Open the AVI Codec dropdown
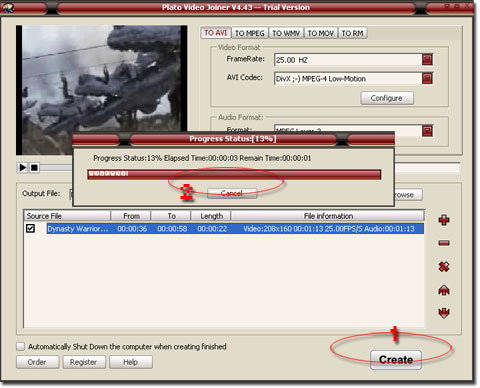 click(x=427, y=78)
